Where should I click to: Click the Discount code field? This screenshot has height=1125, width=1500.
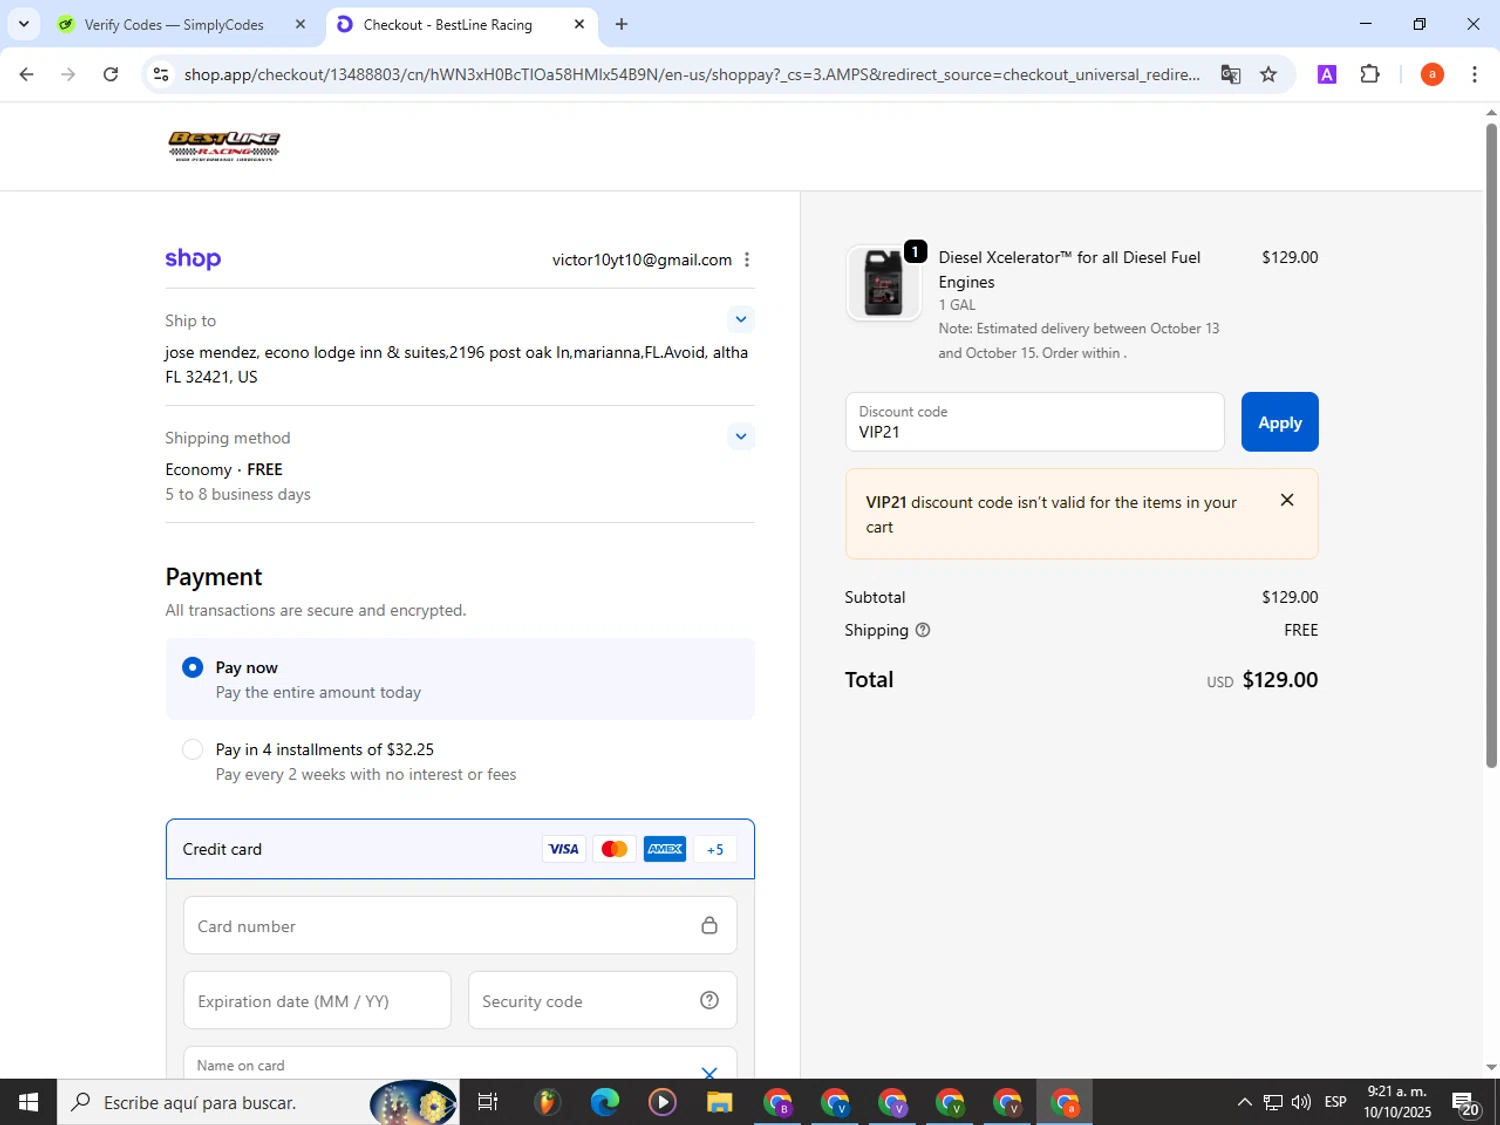click(x=1034, y=422)
